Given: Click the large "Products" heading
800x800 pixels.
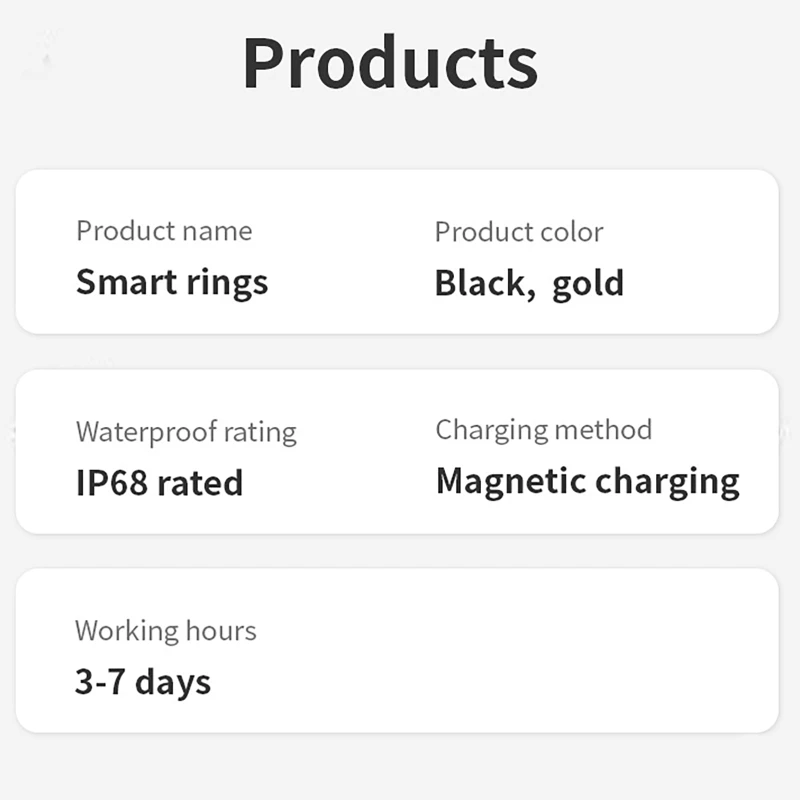Looking at the screenshot, I should click(390, 62).
